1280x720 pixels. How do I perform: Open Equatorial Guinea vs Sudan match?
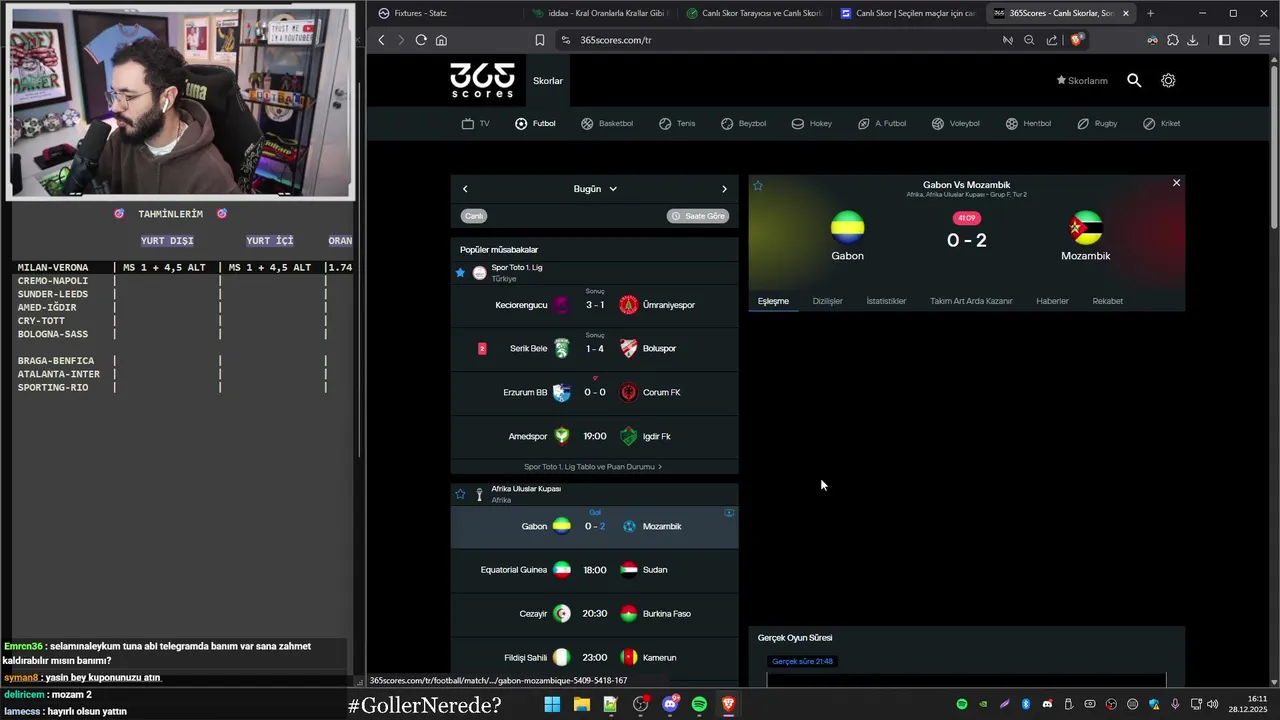(594, 570)
